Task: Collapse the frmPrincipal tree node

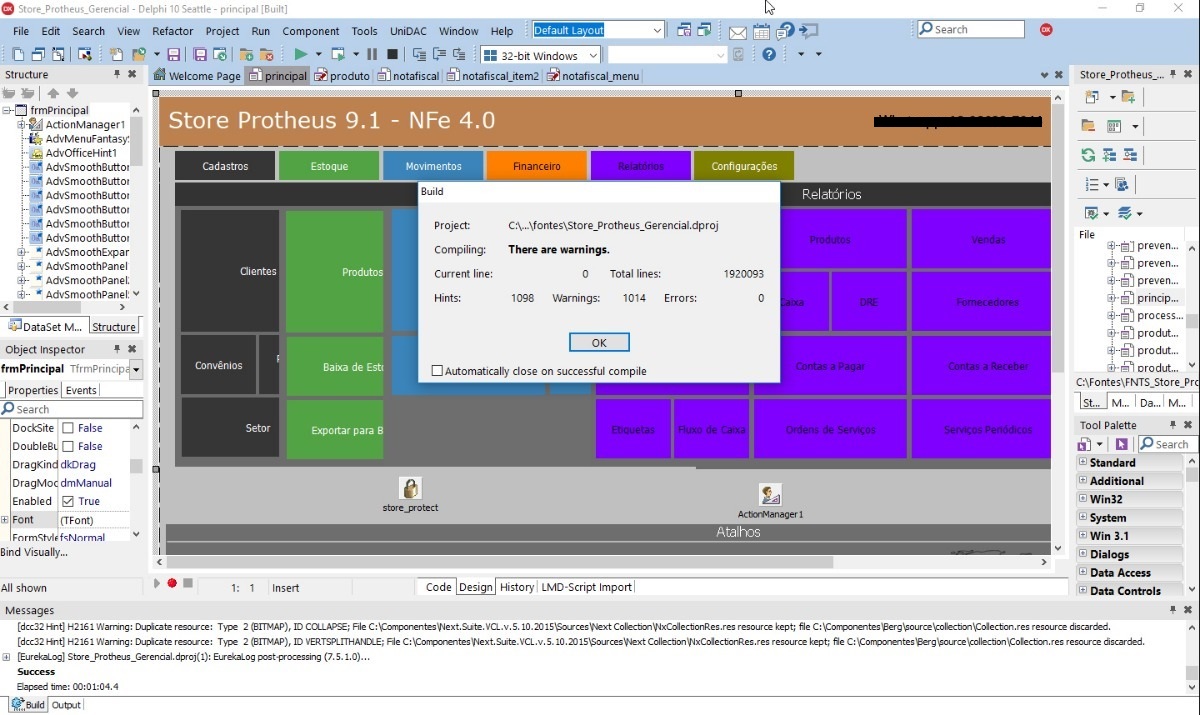Action: (7, 110)
